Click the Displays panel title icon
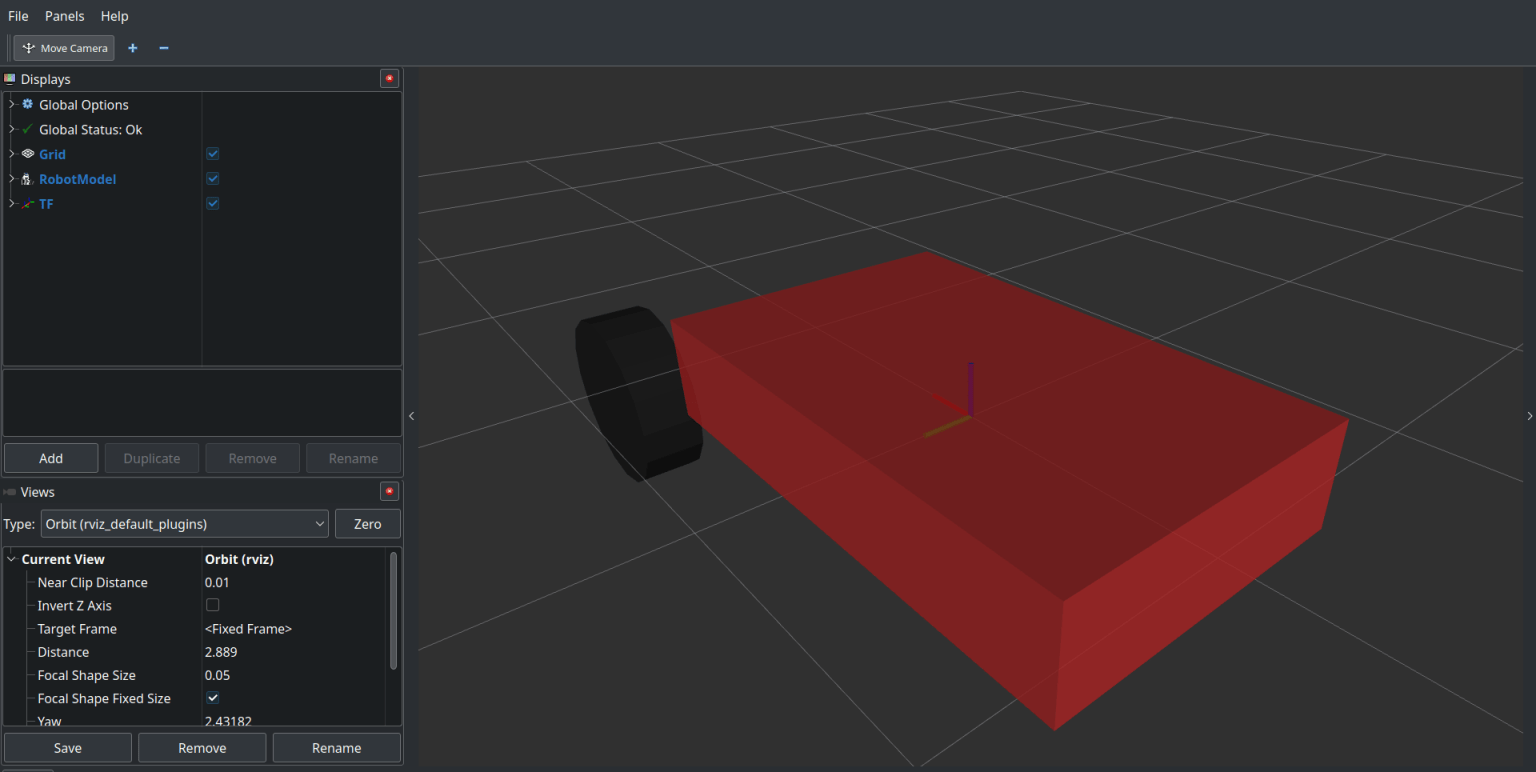This screenshot has height=772, width=1536. coord(10,78)
